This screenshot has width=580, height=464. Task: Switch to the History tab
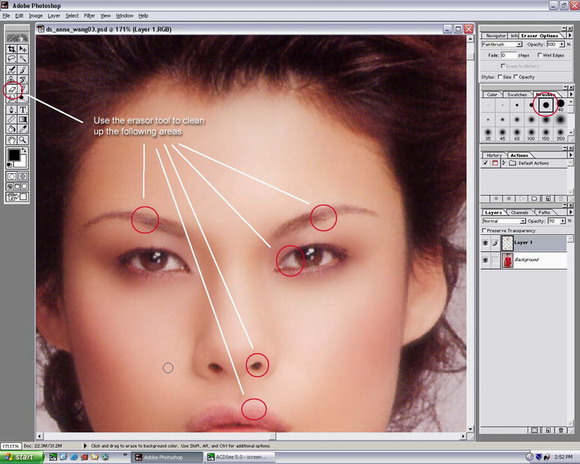(494, 155)
